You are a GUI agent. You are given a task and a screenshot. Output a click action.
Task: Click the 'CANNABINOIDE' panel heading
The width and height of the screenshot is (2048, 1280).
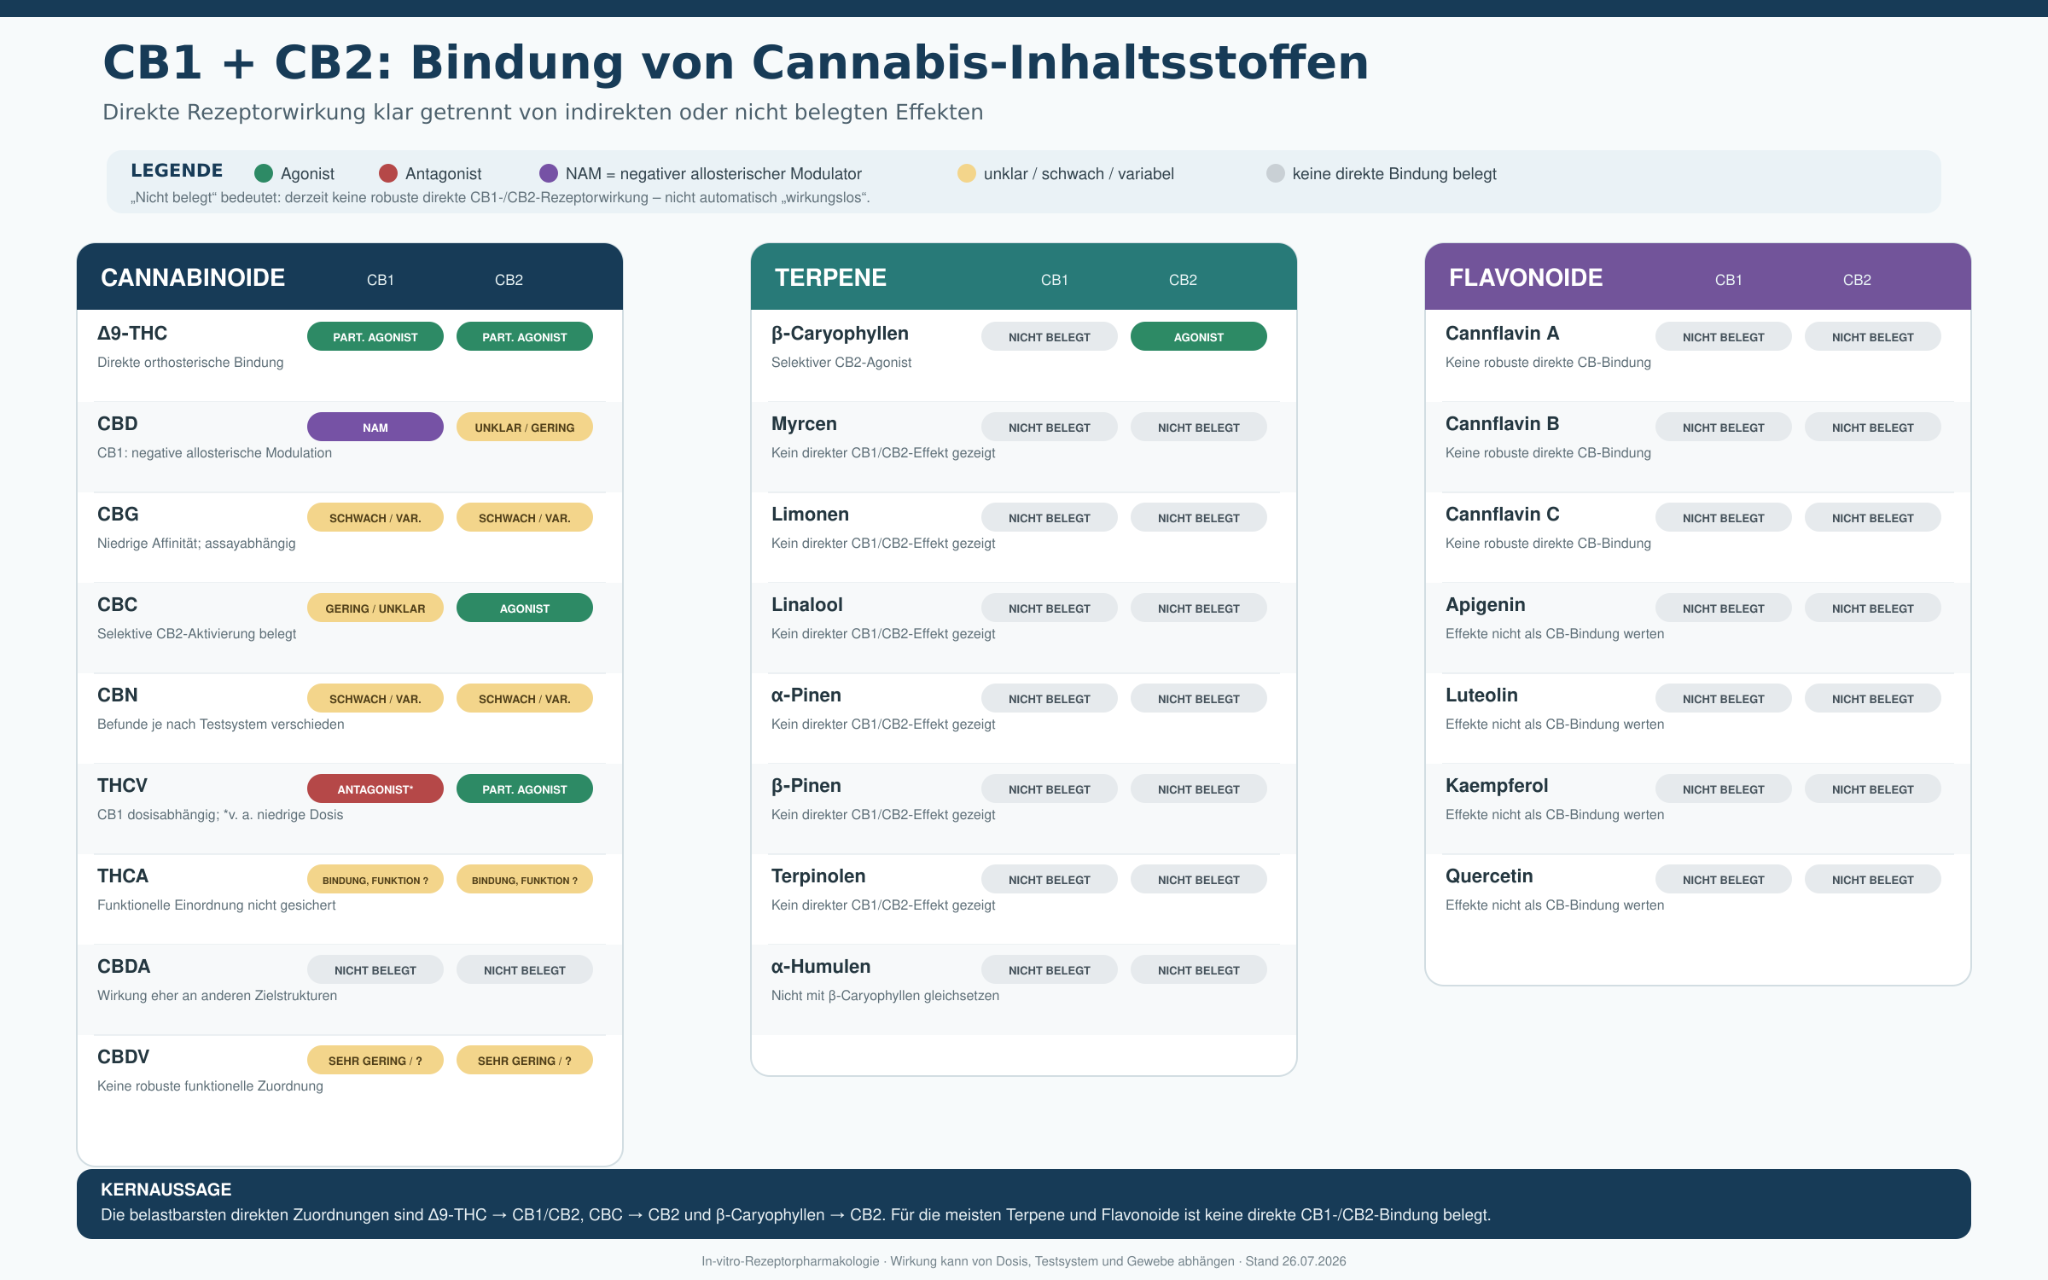193,278
